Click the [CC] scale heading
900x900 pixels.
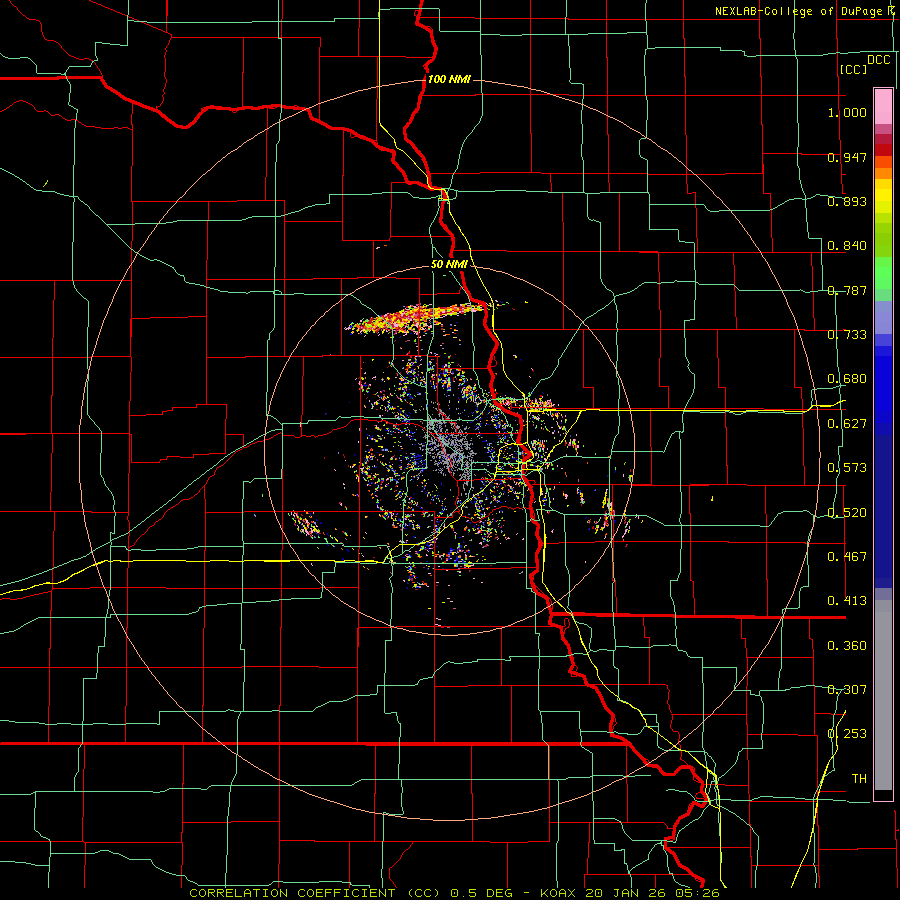point(853,69)
